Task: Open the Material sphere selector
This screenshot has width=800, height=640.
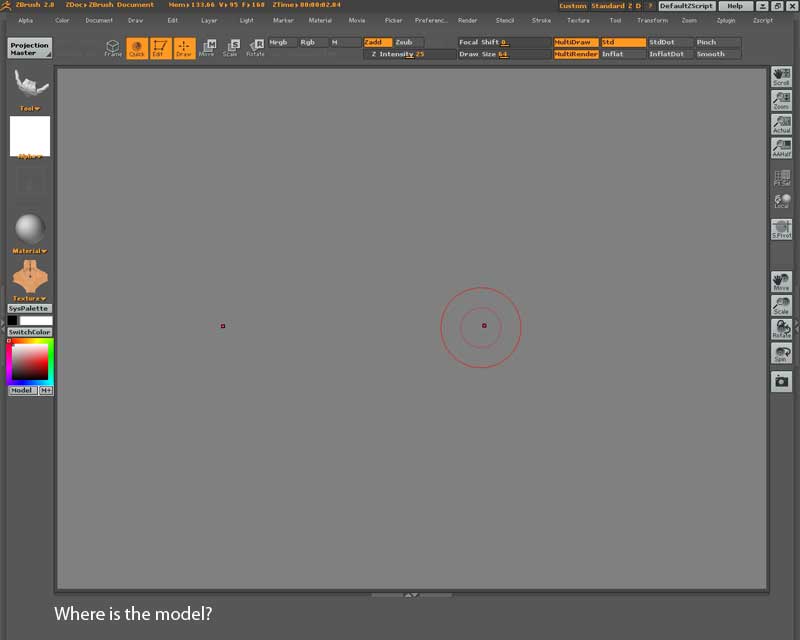Action: [x=30, y=228]
